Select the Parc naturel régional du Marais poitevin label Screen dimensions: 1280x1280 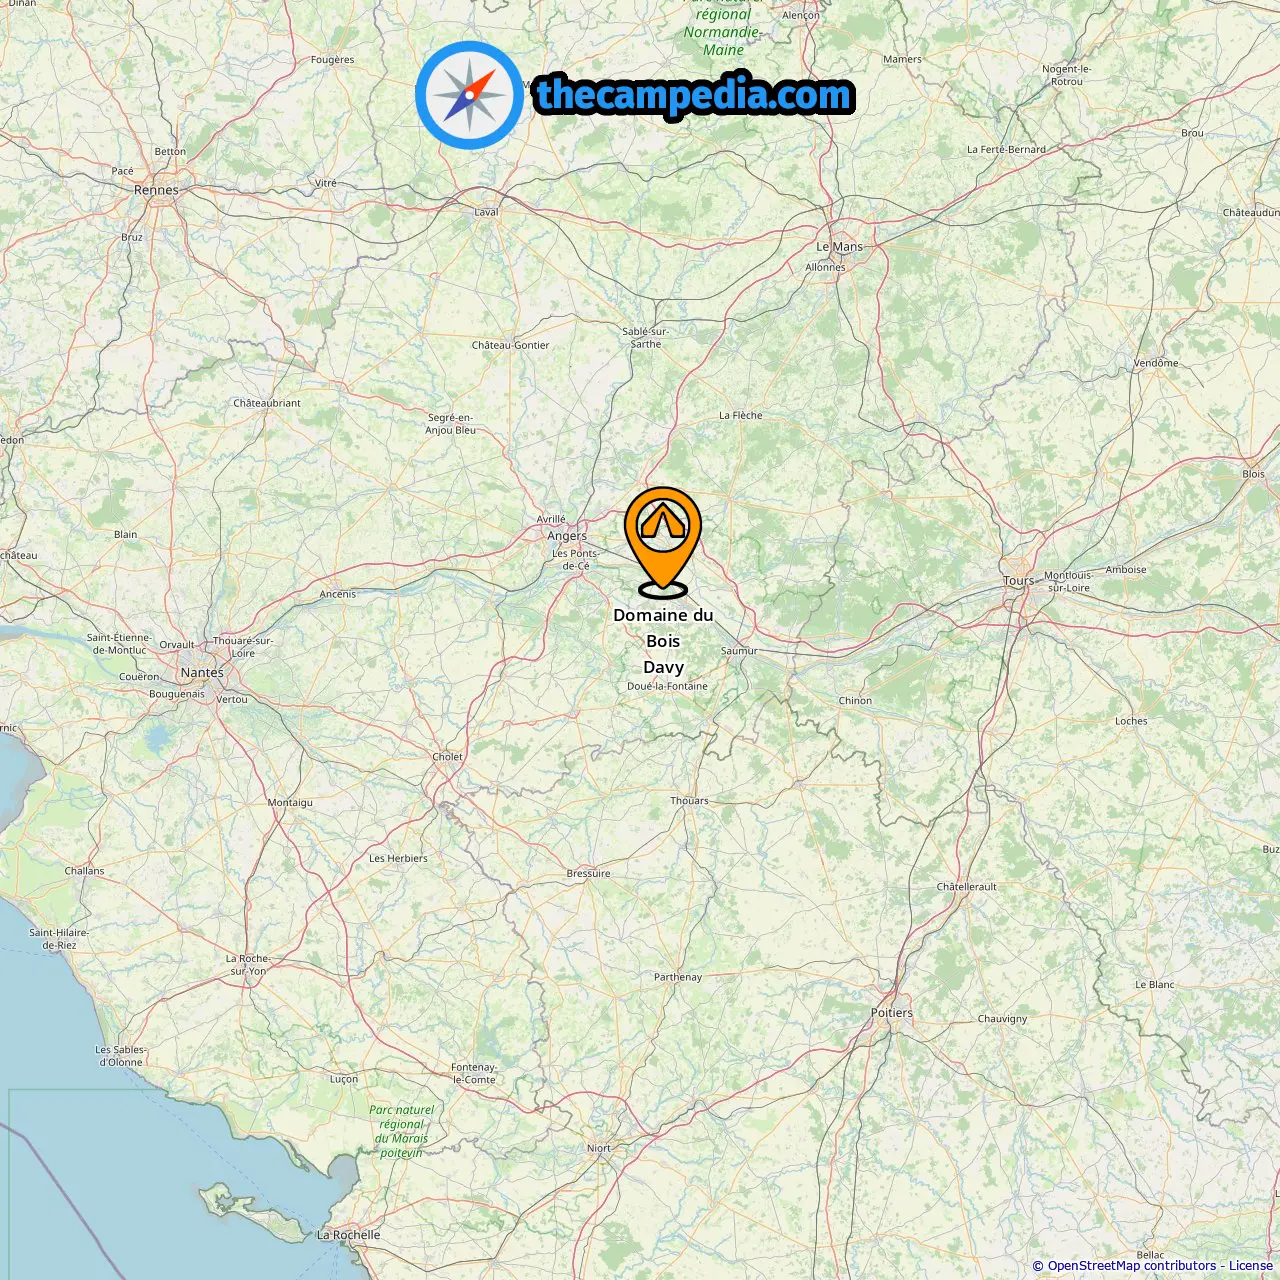401,1131
